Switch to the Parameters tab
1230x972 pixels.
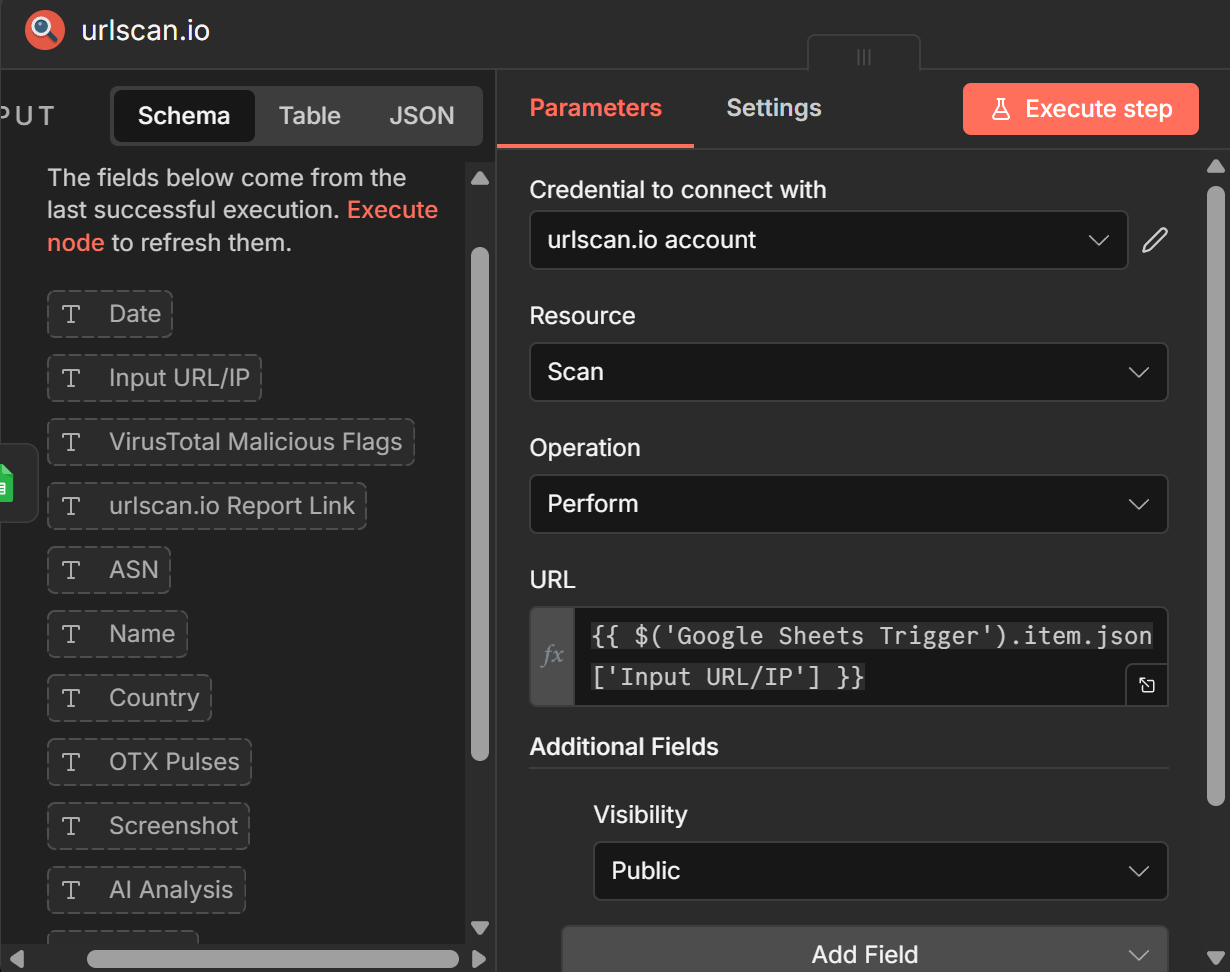595,108
